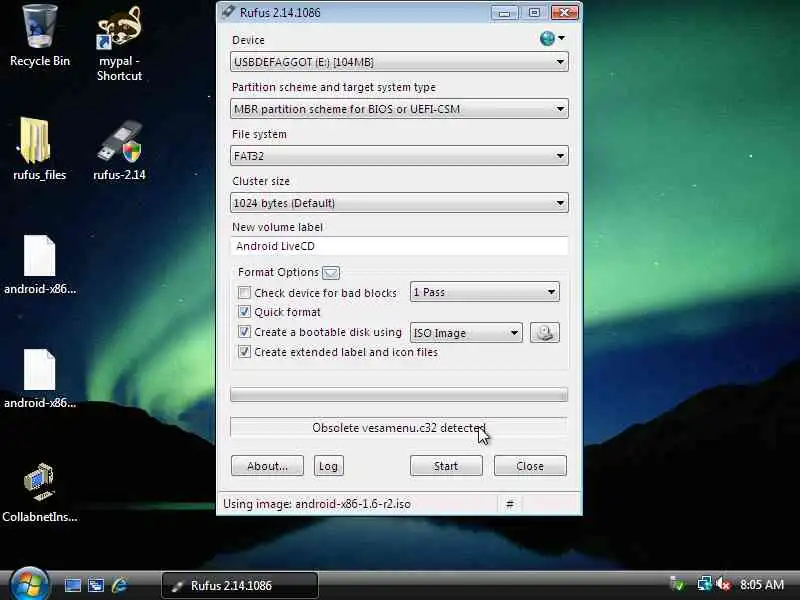The image size is (800, 600).
Task: Click the 8:05 AM system clock
Action: click(762, 585)
